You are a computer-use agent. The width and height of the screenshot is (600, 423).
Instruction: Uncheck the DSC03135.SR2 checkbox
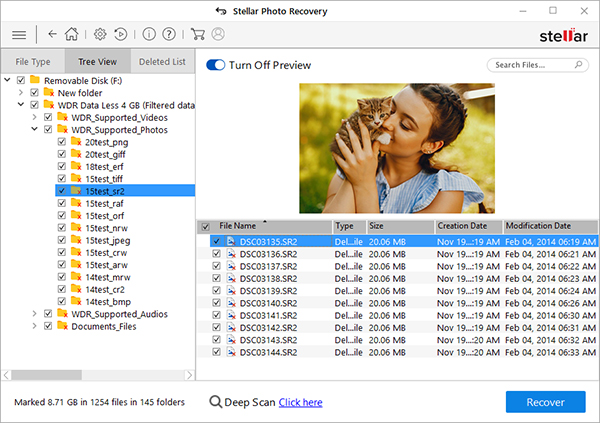coord(216,241)
